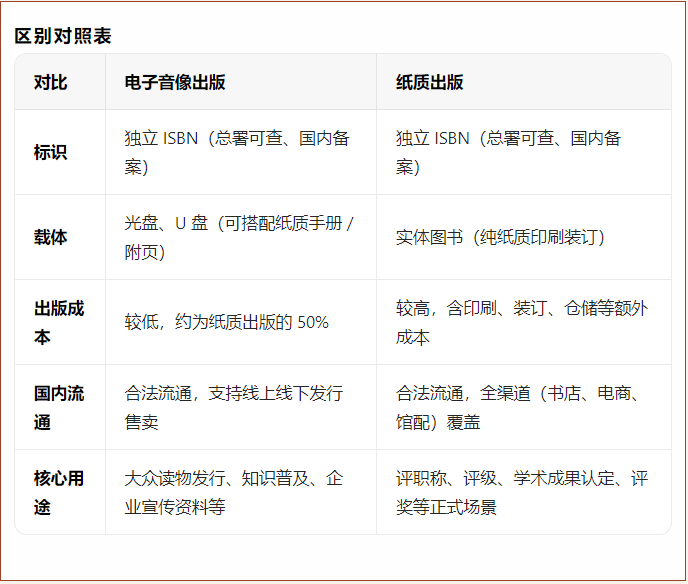Select the 核心用途 row label

[59, 492]
